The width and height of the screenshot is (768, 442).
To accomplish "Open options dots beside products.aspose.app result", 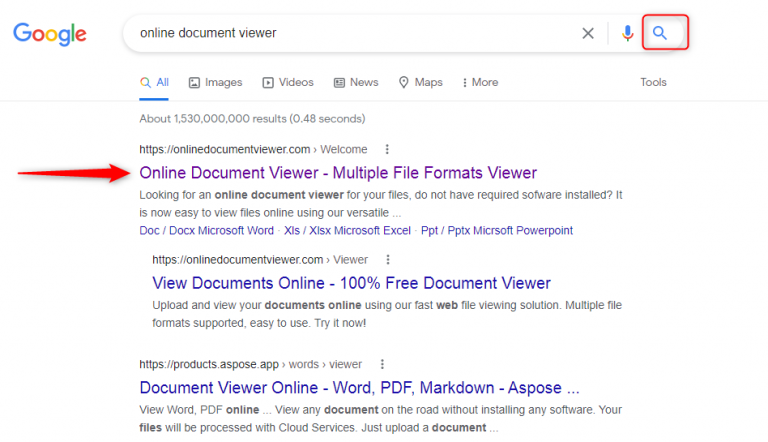I will tap(381, 364).
